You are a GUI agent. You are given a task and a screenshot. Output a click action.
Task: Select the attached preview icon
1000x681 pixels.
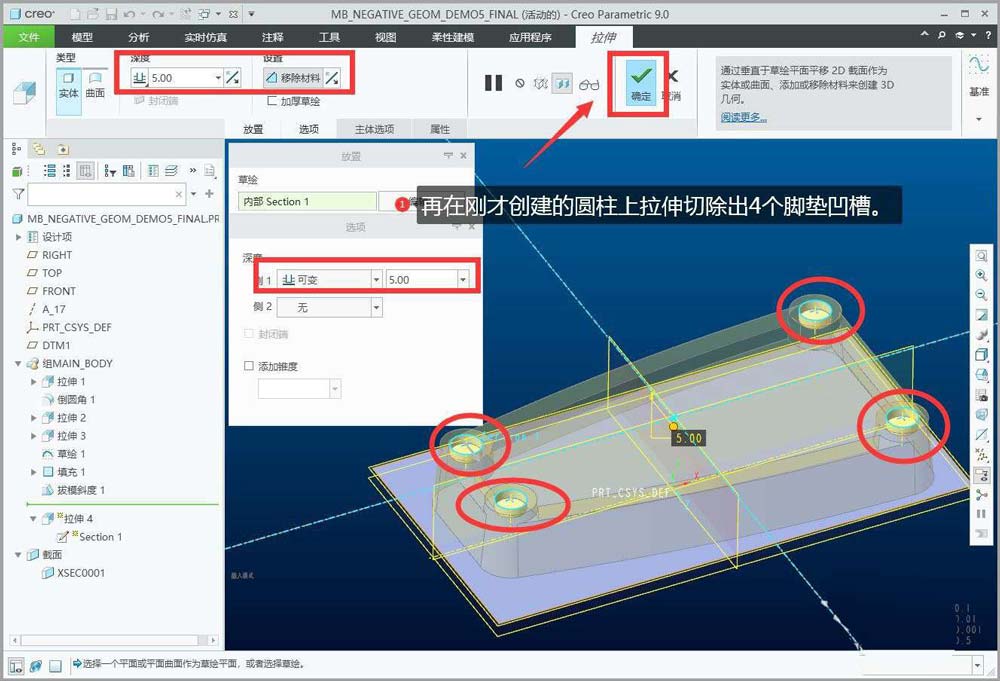point(562,84)
